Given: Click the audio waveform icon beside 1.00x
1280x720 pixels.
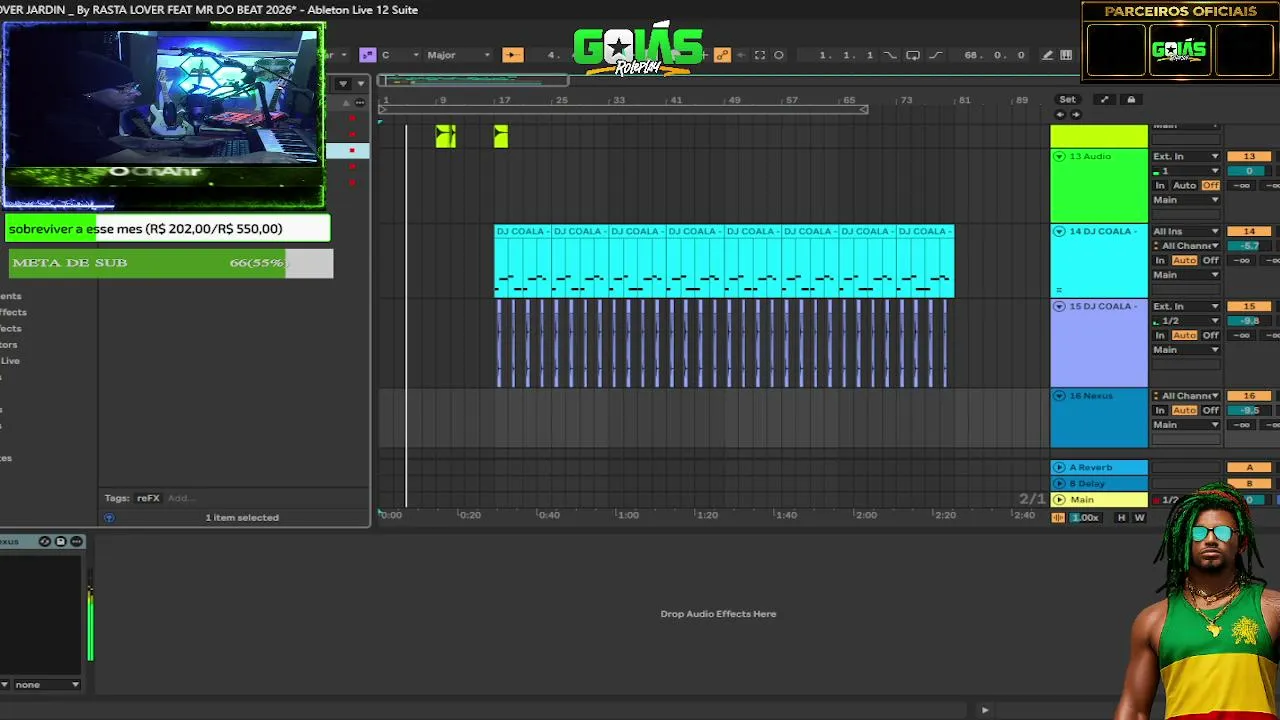Looking at the screenshot, I should coord(1058,518).
